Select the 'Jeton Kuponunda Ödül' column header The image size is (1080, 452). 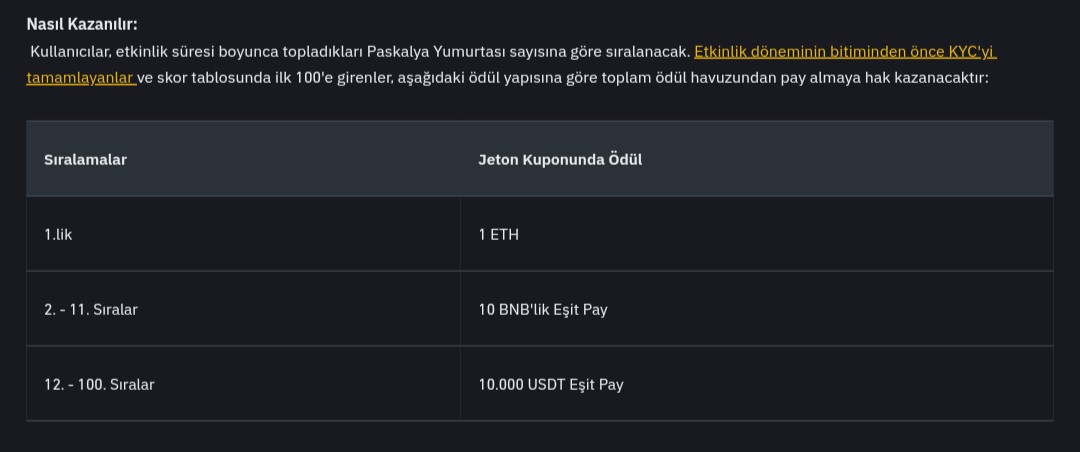point(560,159)
